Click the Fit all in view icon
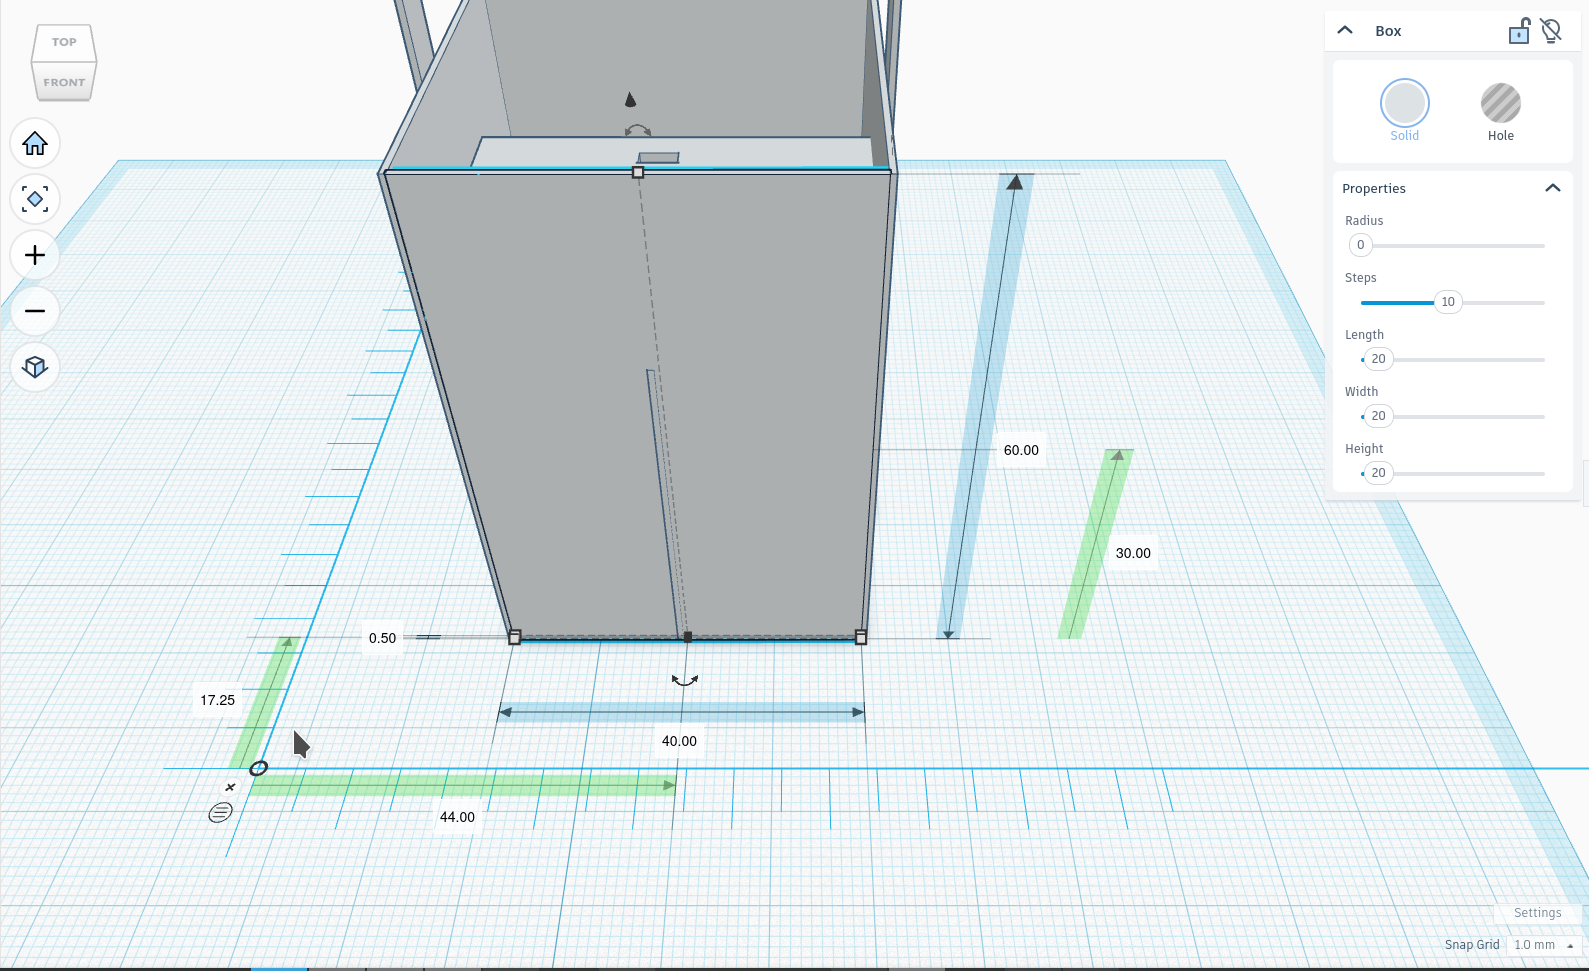 coord(35,200)
